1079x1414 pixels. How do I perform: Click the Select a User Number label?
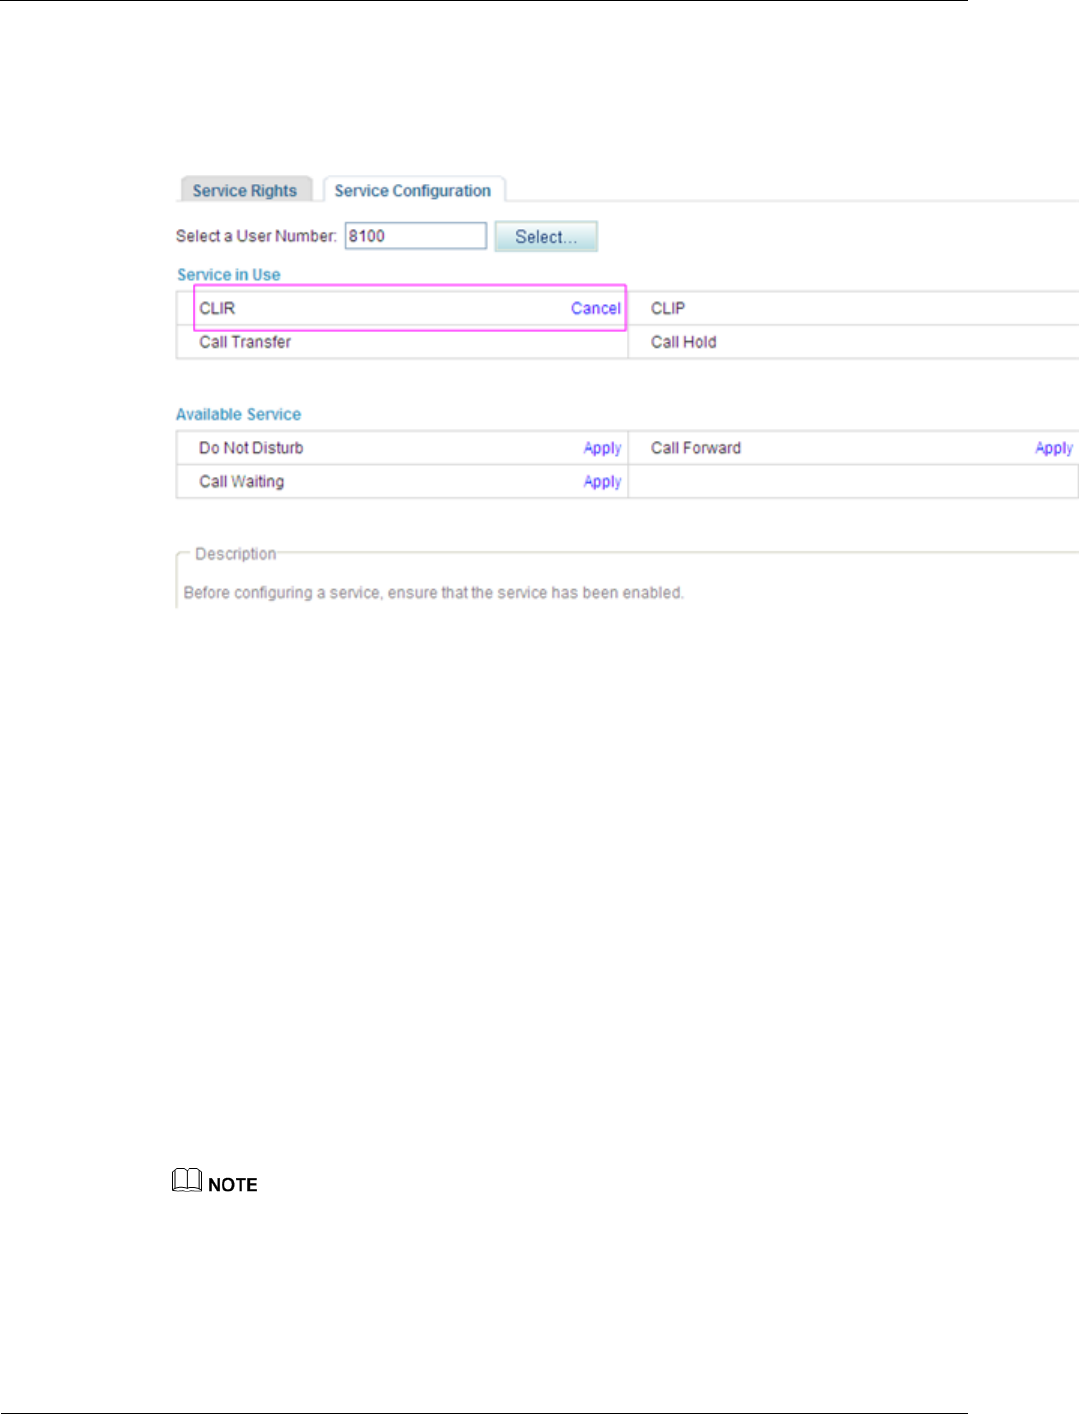(x=256, y=236)
